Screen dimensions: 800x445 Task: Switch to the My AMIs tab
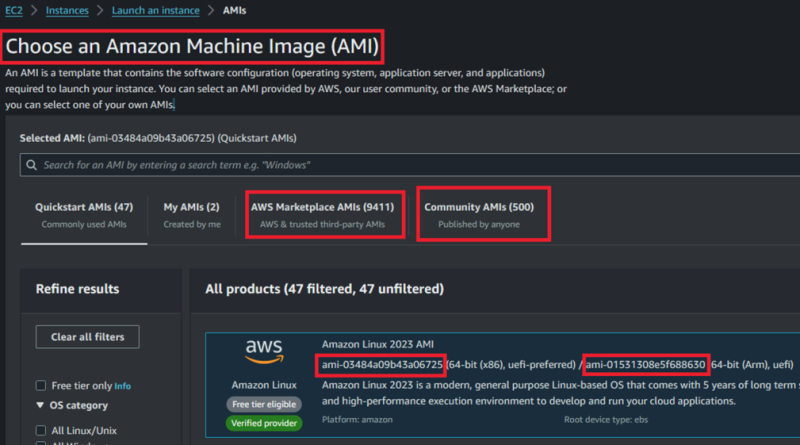(192, 215)
